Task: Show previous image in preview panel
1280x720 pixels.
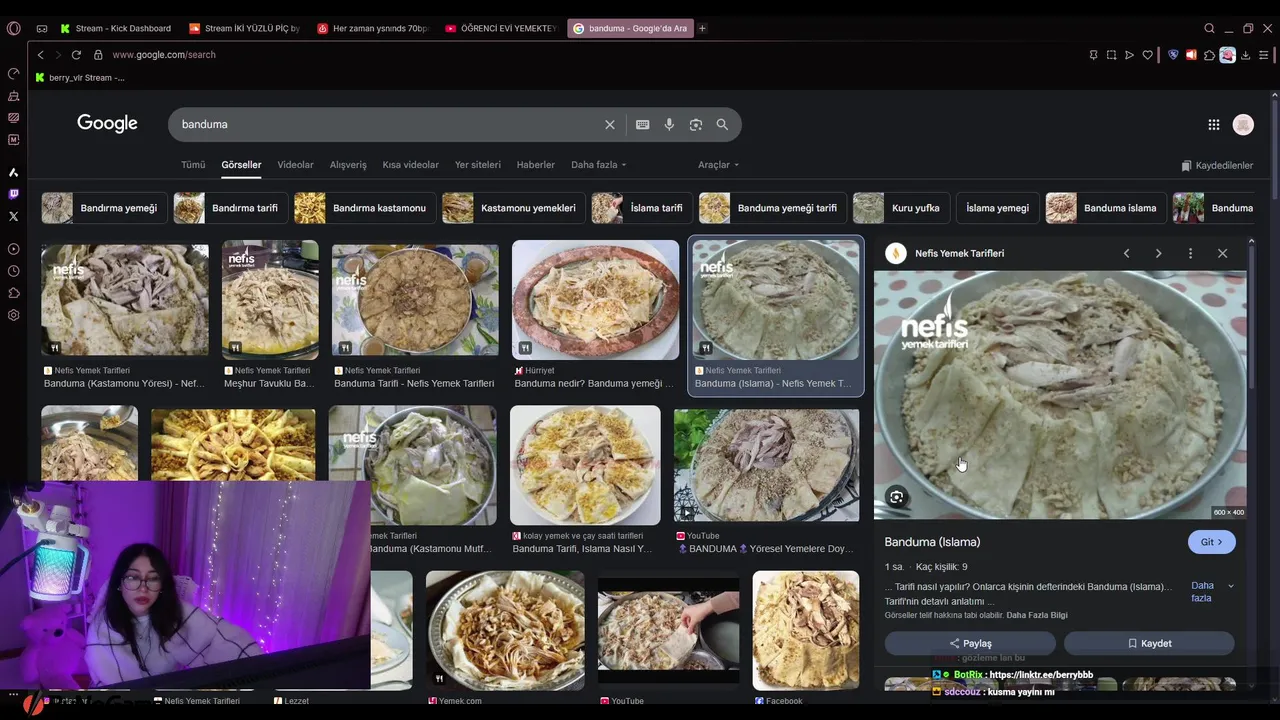Action: click(1126, 253)
